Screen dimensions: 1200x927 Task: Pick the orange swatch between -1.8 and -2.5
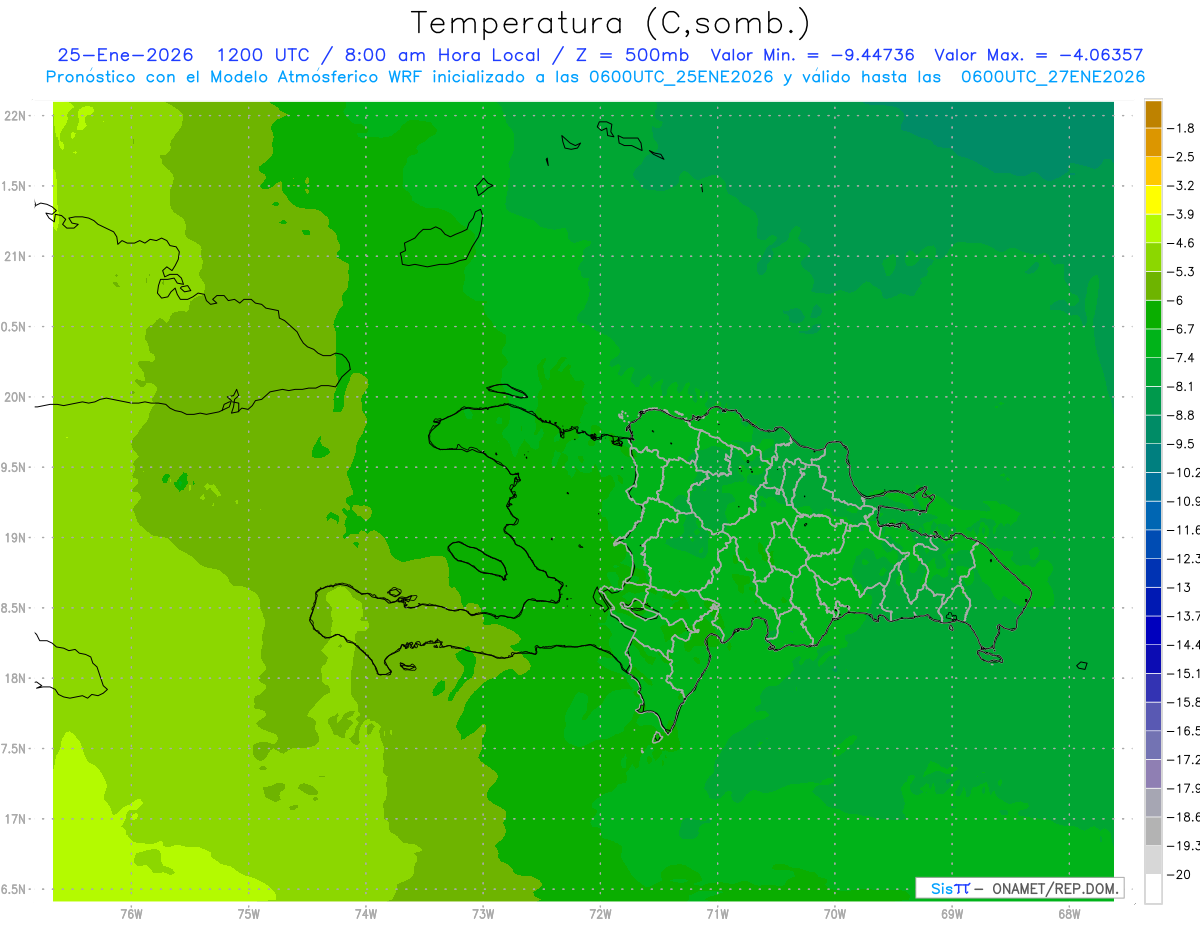pyautogui.click(x=1153, y=142)
